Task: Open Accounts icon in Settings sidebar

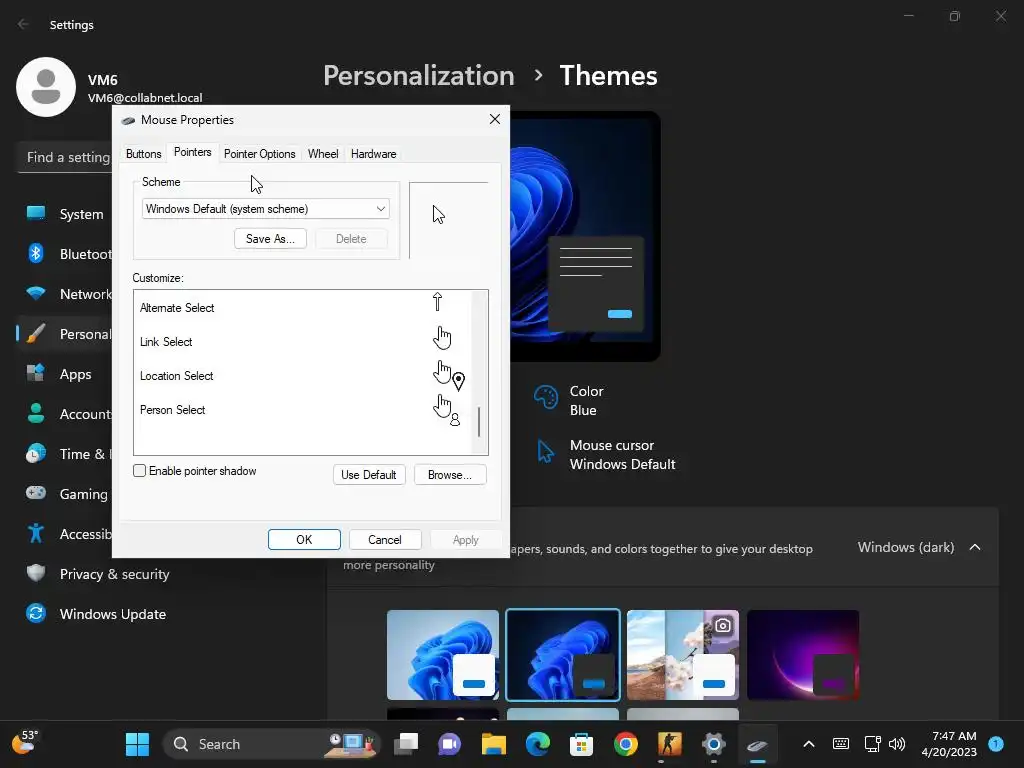Action: point(36,413)
